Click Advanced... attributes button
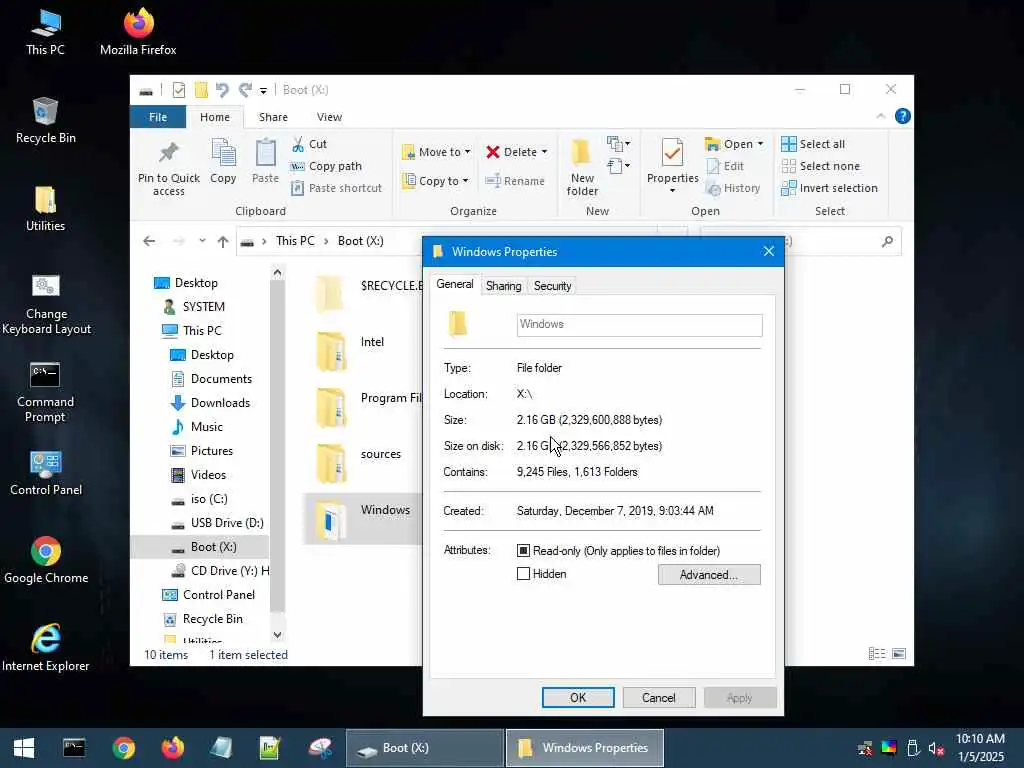The image size is (1024, 768). coord(709,575)
